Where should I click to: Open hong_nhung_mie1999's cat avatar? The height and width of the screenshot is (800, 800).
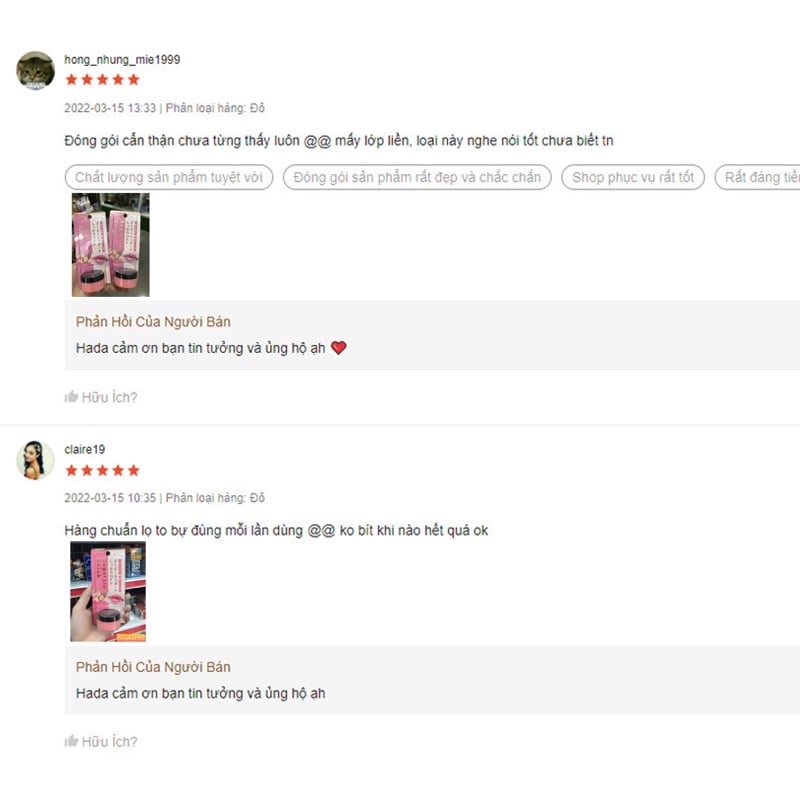pos(35,70)
